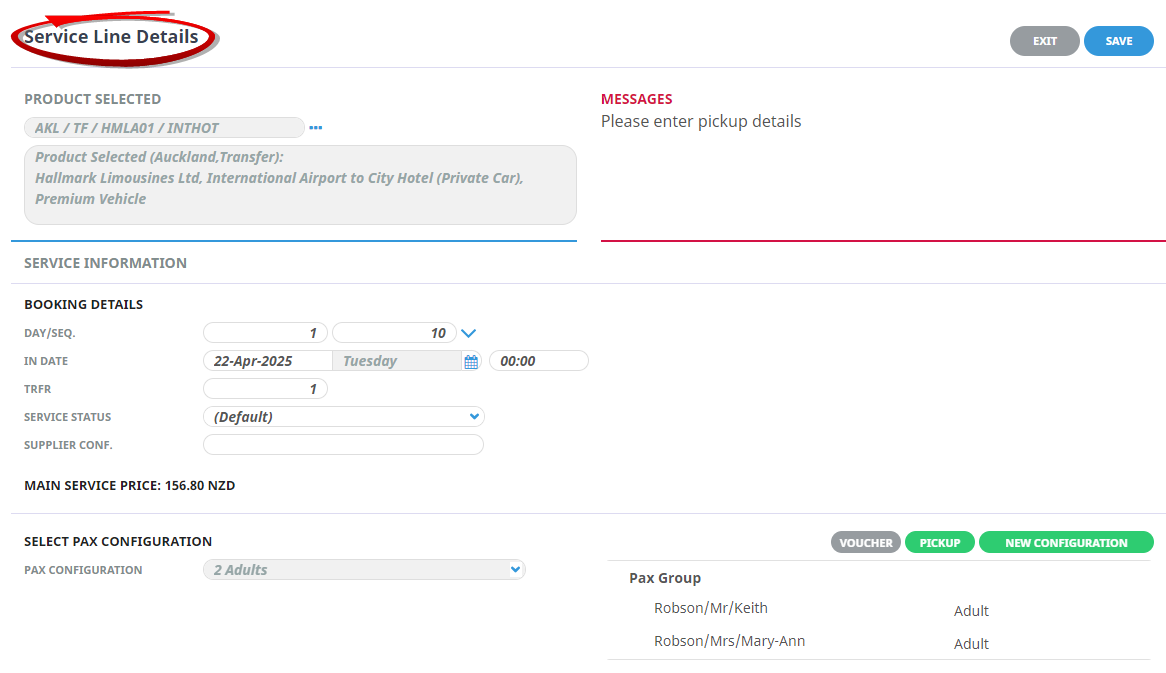Click the Voucher button
This screenshot has width=1166, height=673.
[x=865, y=543]
